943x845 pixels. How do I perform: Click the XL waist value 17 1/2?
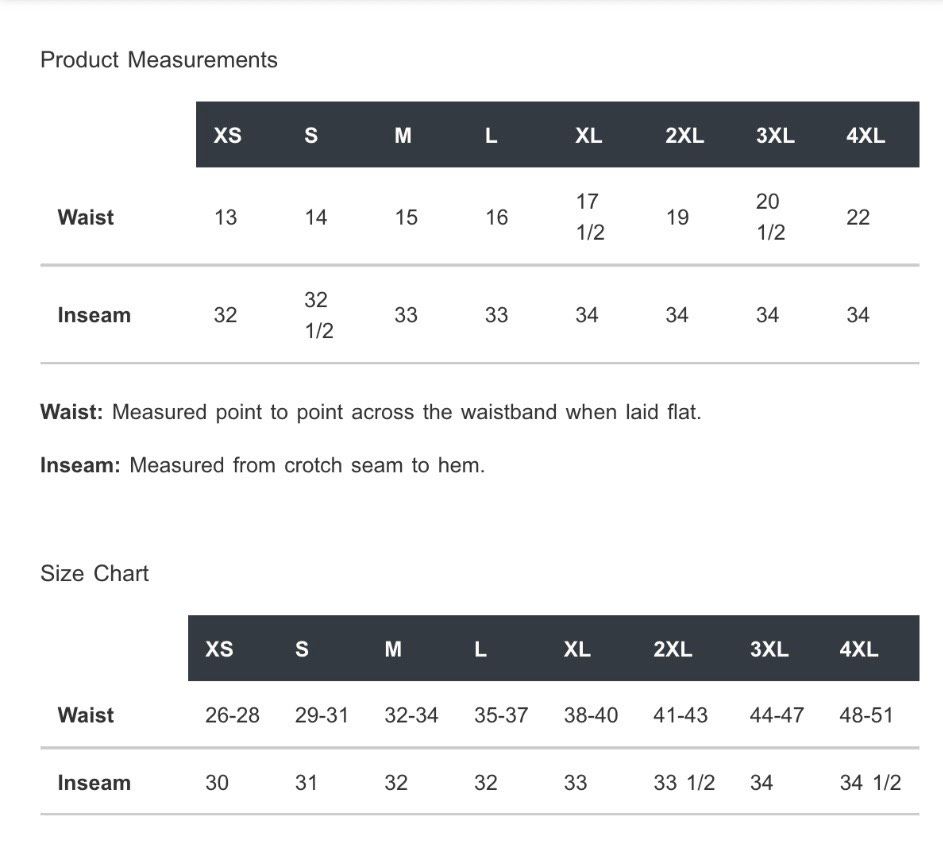[x=588, y=217]
